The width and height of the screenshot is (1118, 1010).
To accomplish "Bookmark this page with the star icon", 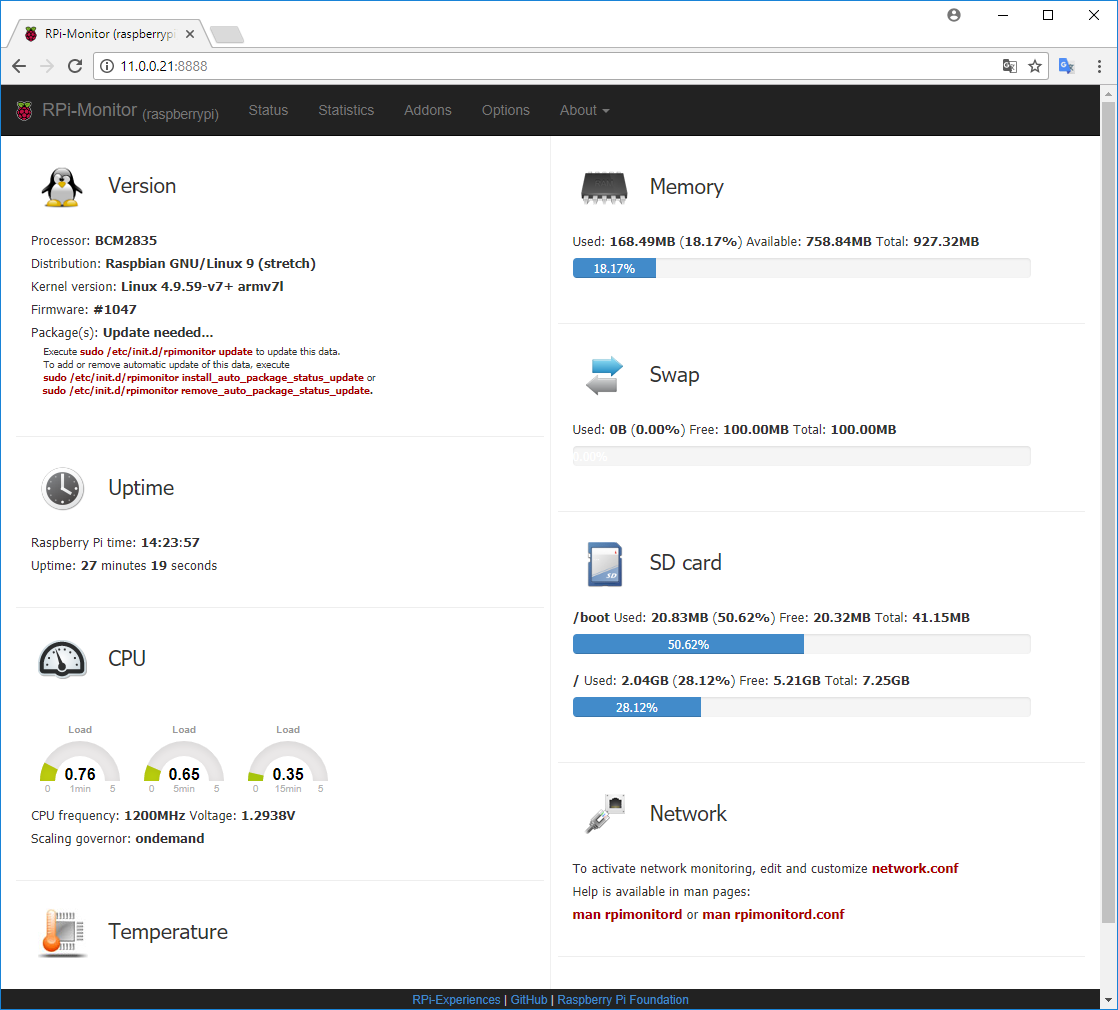I will pos(1035,66).
